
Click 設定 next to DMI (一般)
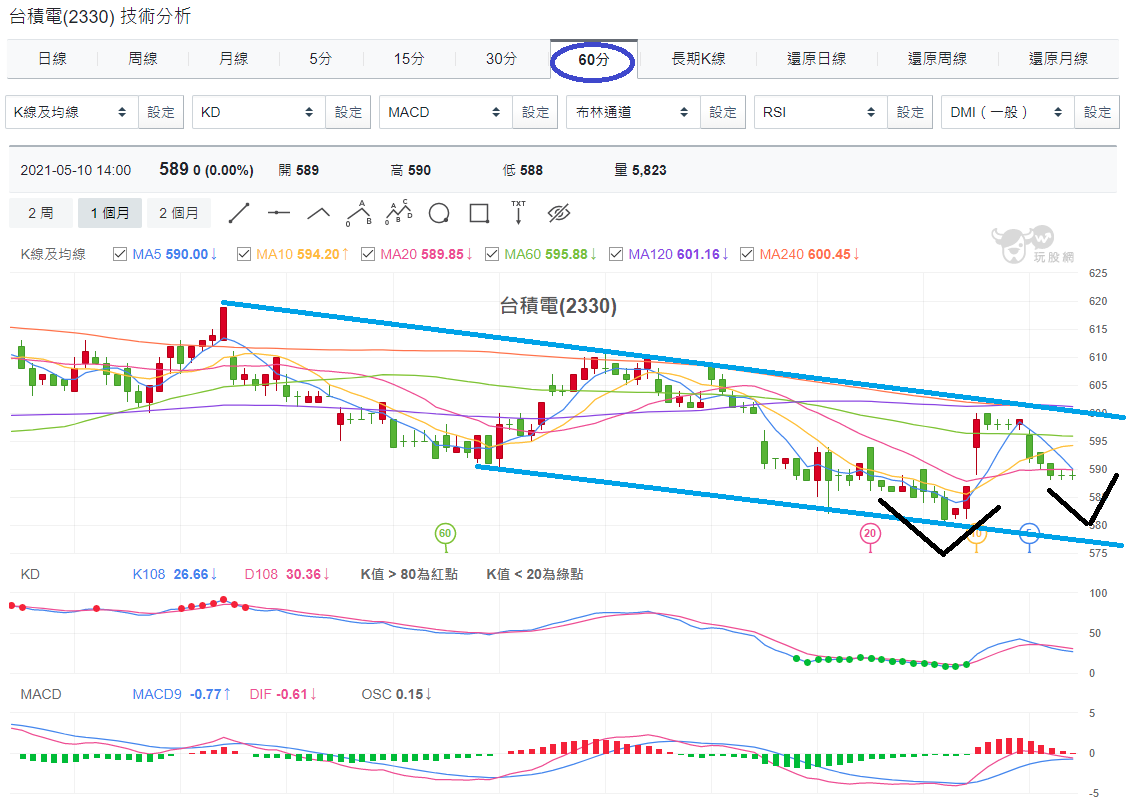[x=1097, y=112]
